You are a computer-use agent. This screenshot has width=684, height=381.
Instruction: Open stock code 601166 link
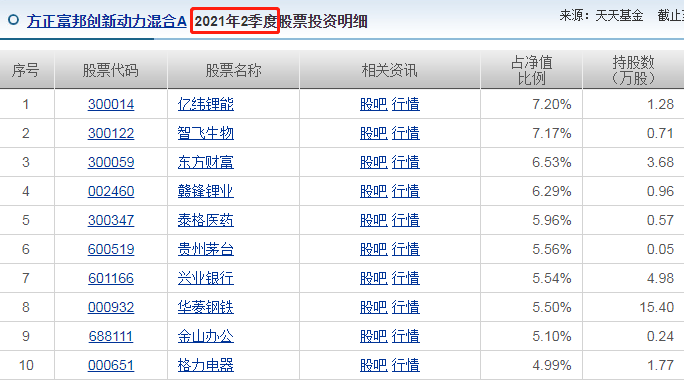pos(111,278)
